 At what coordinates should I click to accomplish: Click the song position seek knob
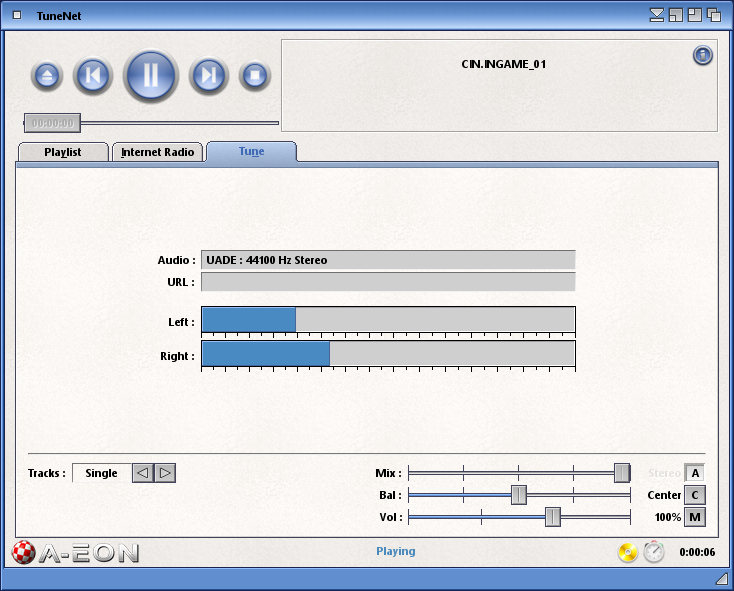pos(52,123)
